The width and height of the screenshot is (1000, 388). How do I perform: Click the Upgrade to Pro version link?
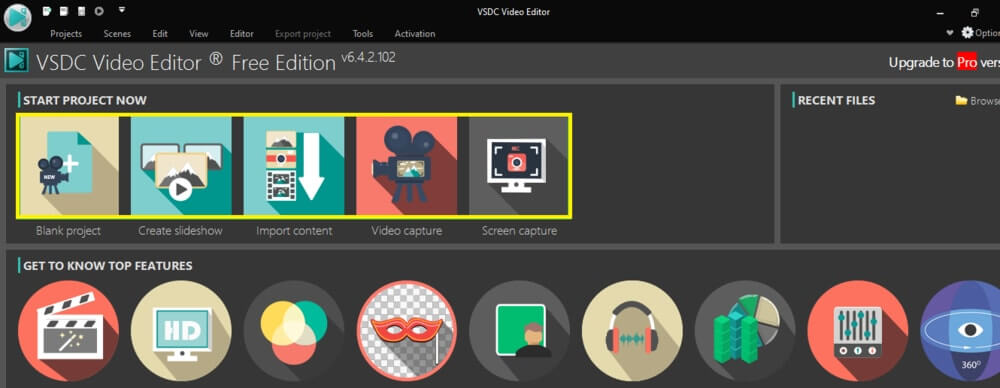(x=945, y=63)
